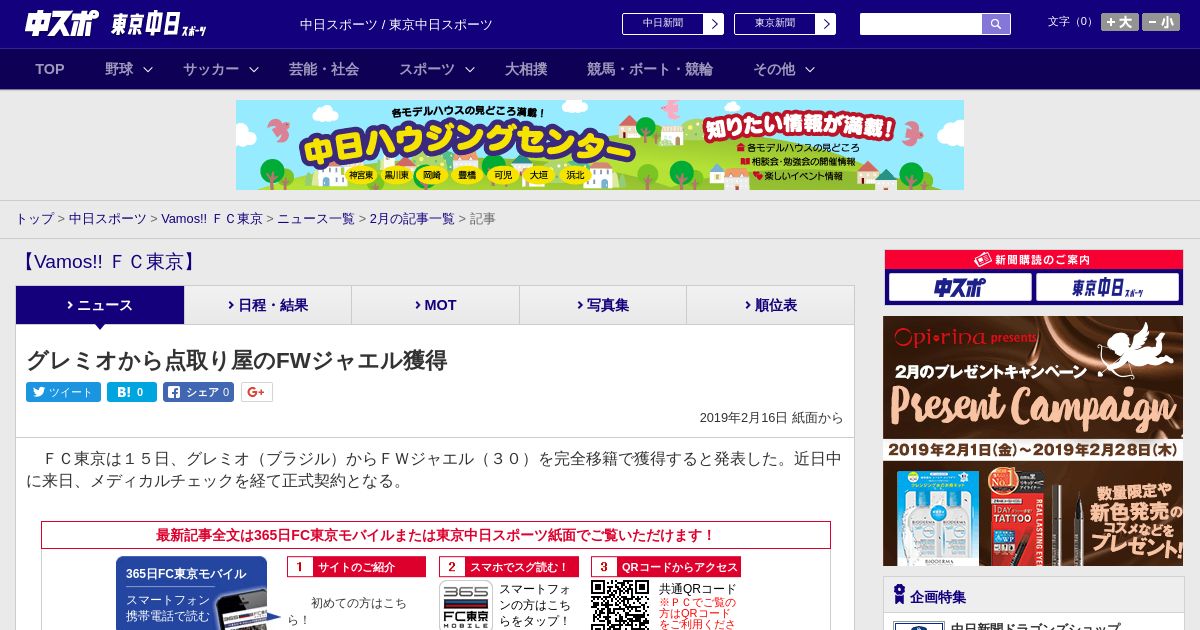This screenshot has width=1200, height=630.
Task: Click the 365 FC東京 mobile logo
Action: (x=466, y=606)
